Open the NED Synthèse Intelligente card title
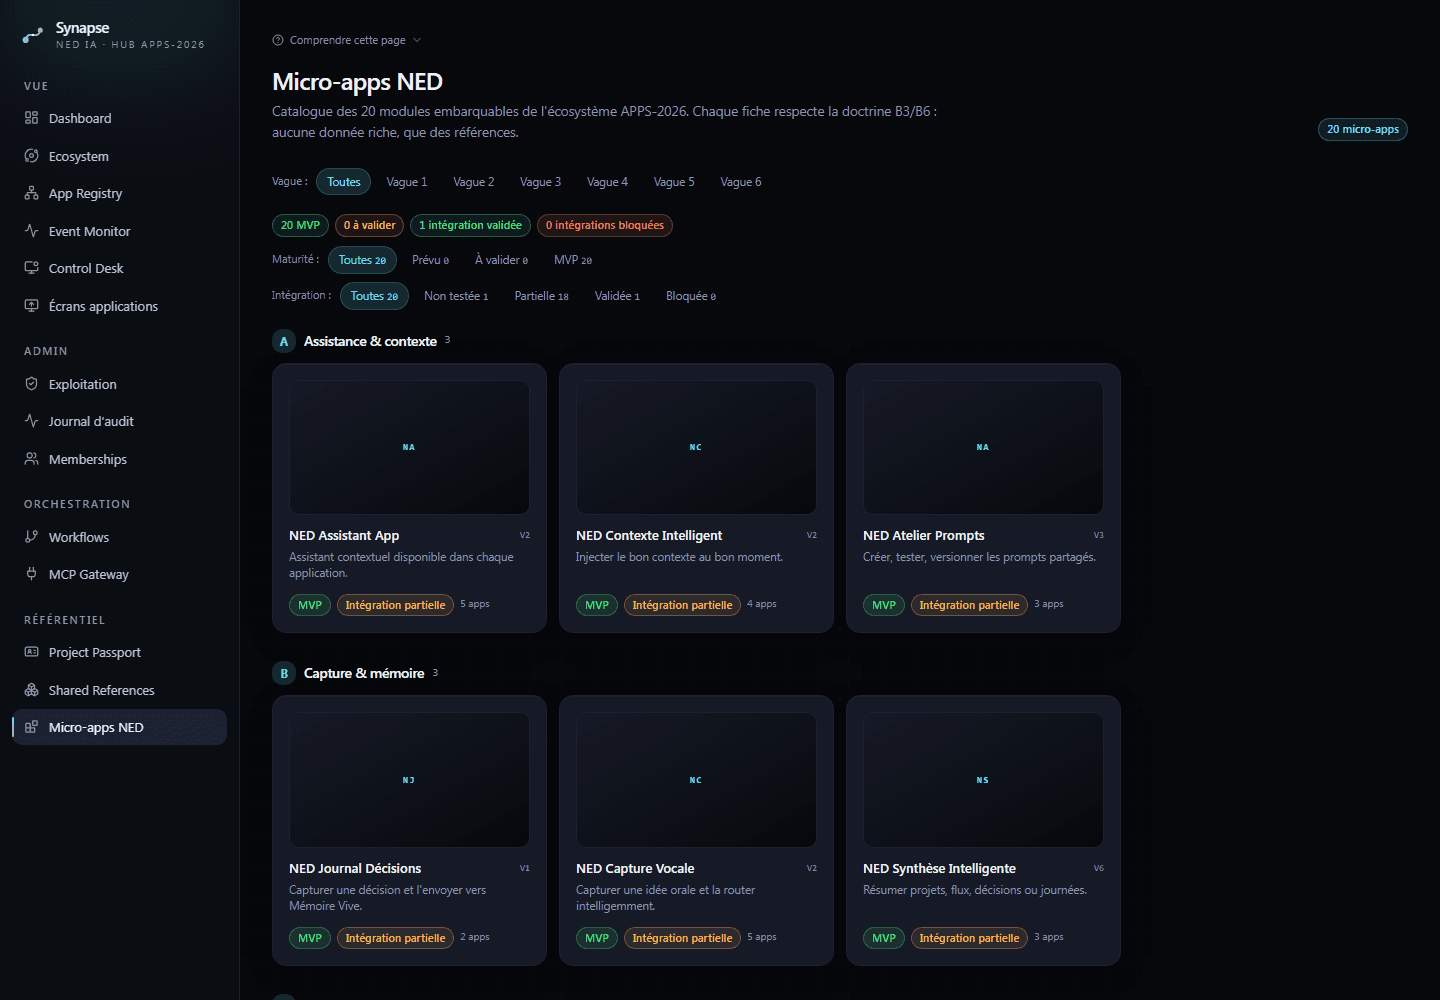Screen dimensions: 1440x1000 939,869
